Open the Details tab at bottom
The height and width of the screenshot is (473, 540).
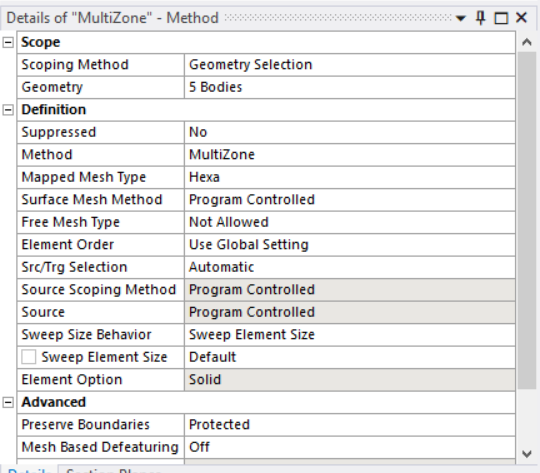tap(29, 470)
